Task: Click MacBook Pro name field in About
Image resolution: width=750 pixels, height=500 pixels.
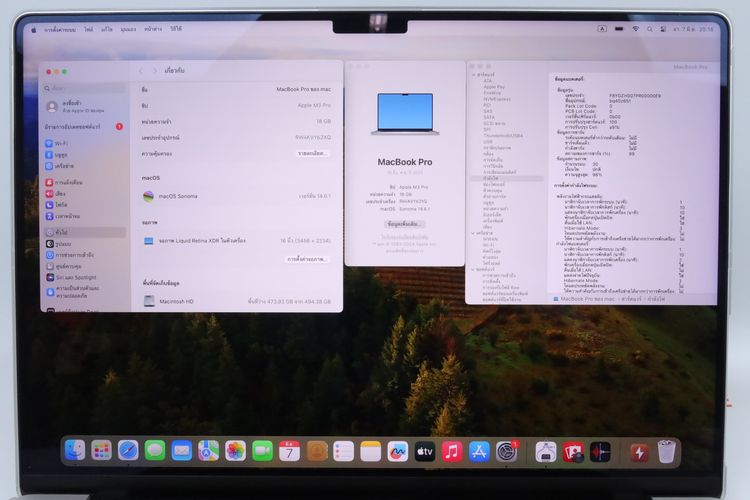Action: click(x=303, y=89)
